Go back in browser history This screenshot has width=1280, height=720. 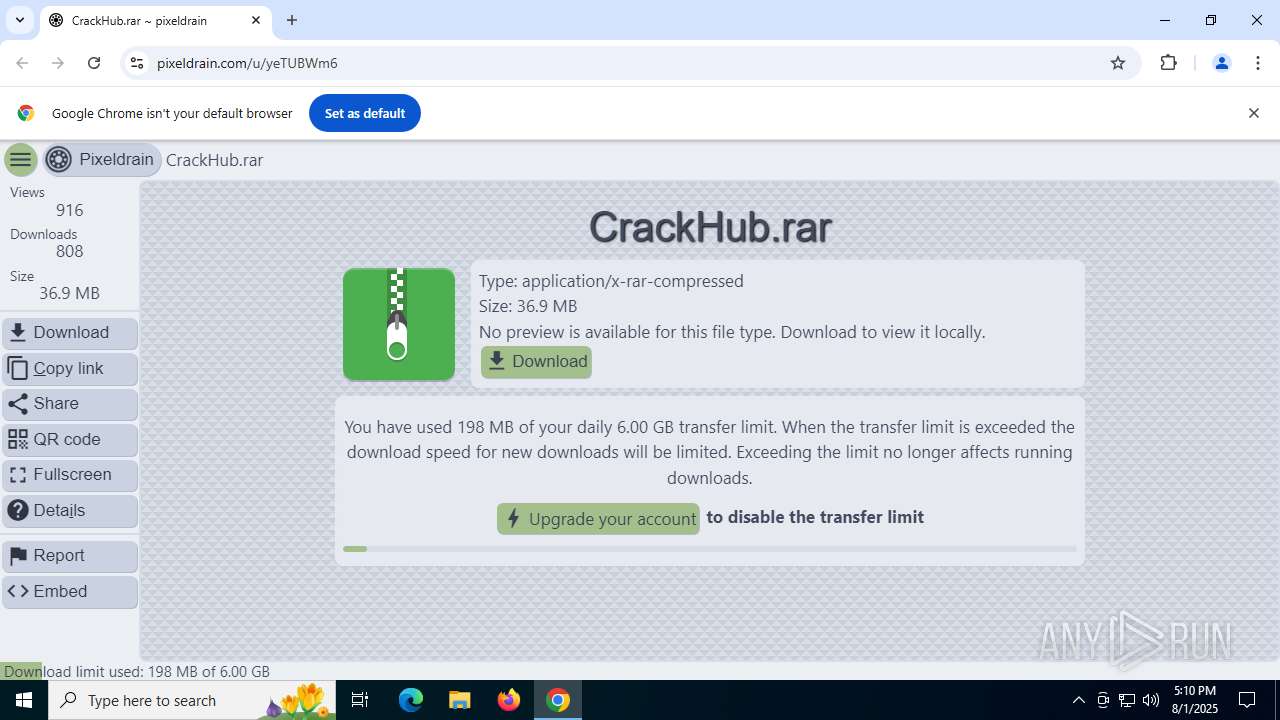click(22, 63)
